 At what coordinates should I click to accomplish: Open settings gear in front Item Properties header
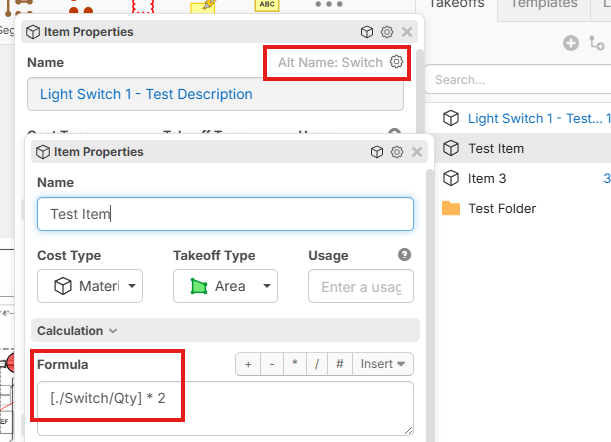coord(397,152)
